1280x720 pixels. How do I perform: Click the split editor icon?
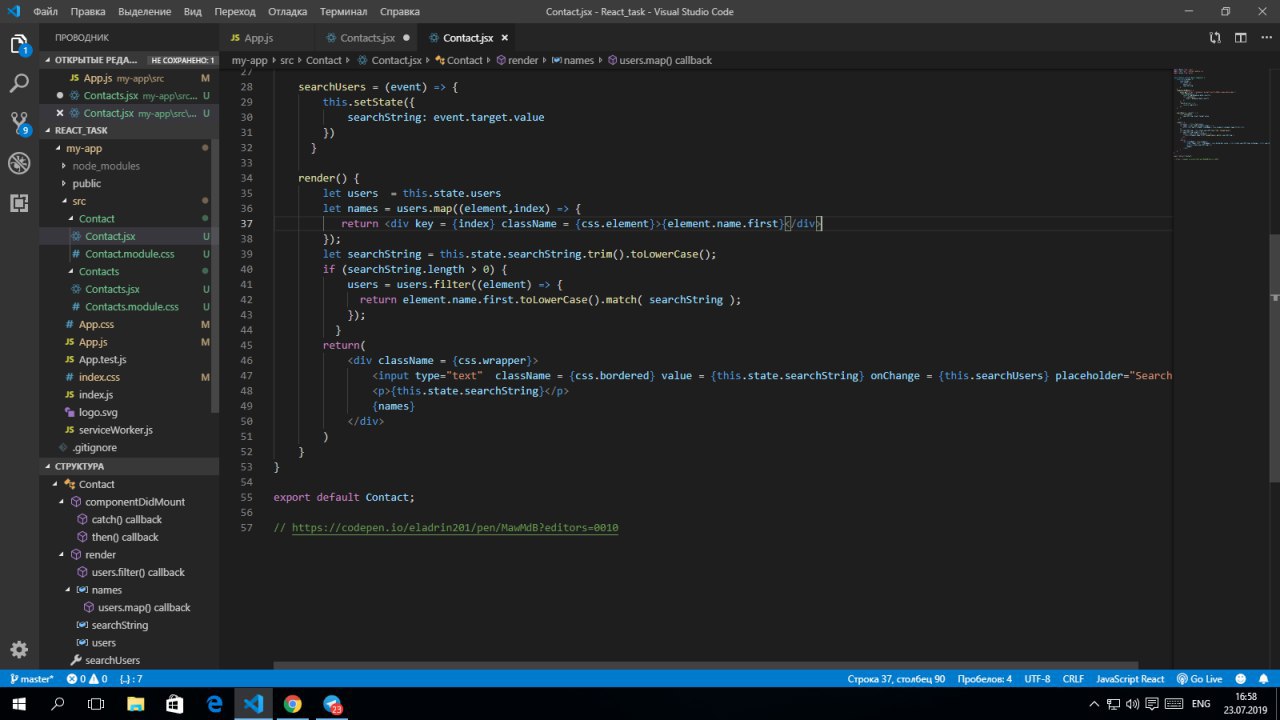click(1240, 38)
